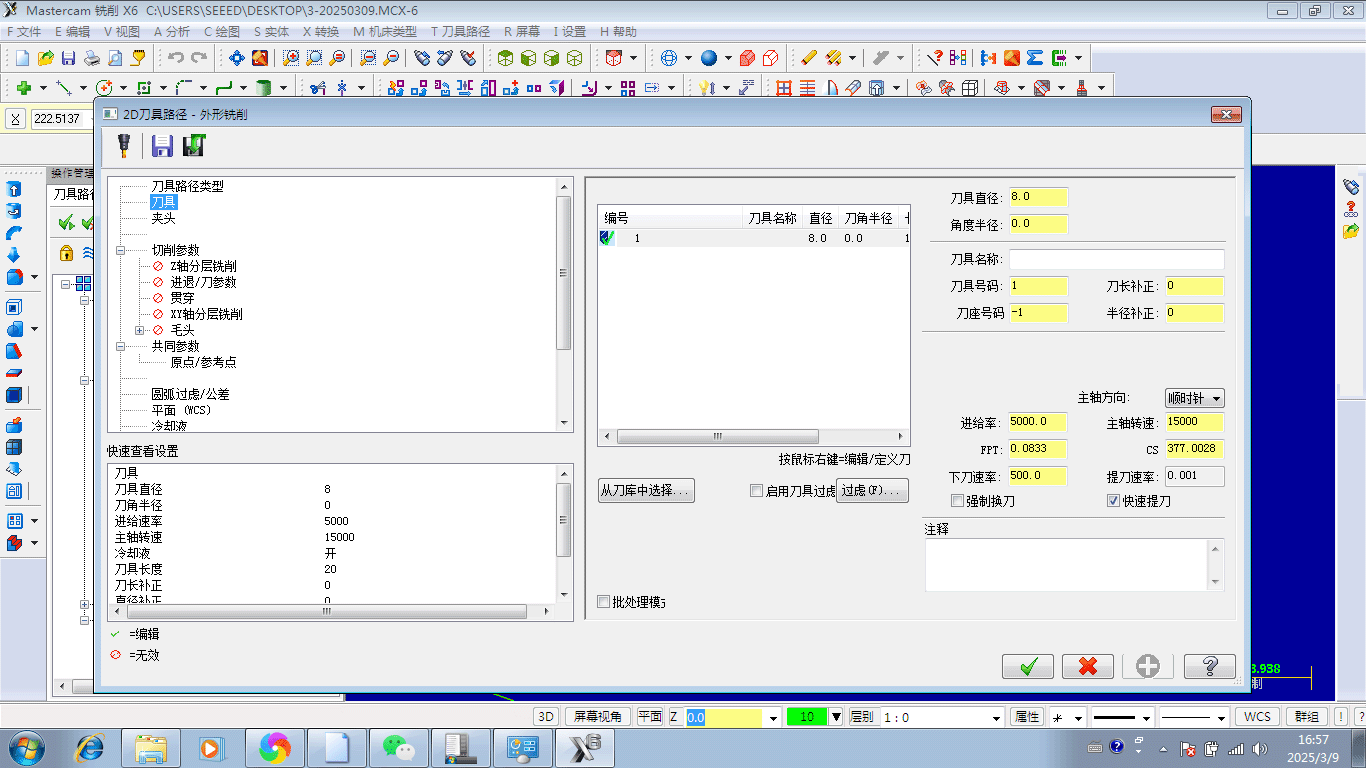This screenshot has width=1366, height=768.
Task: Click the save parameters floppy icon in the dialog
Action: click(162, 146)
